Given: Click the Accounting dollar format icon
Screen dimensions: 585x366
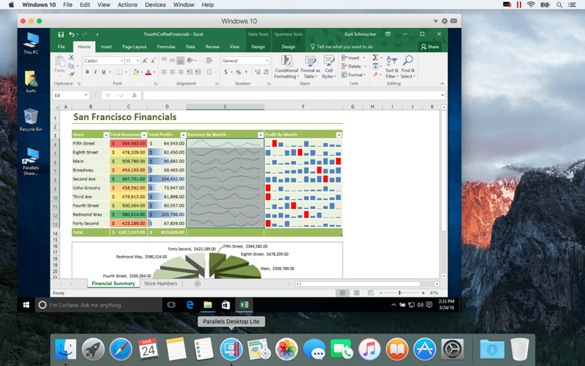Looking at the screenshot, I should point(226,72).
